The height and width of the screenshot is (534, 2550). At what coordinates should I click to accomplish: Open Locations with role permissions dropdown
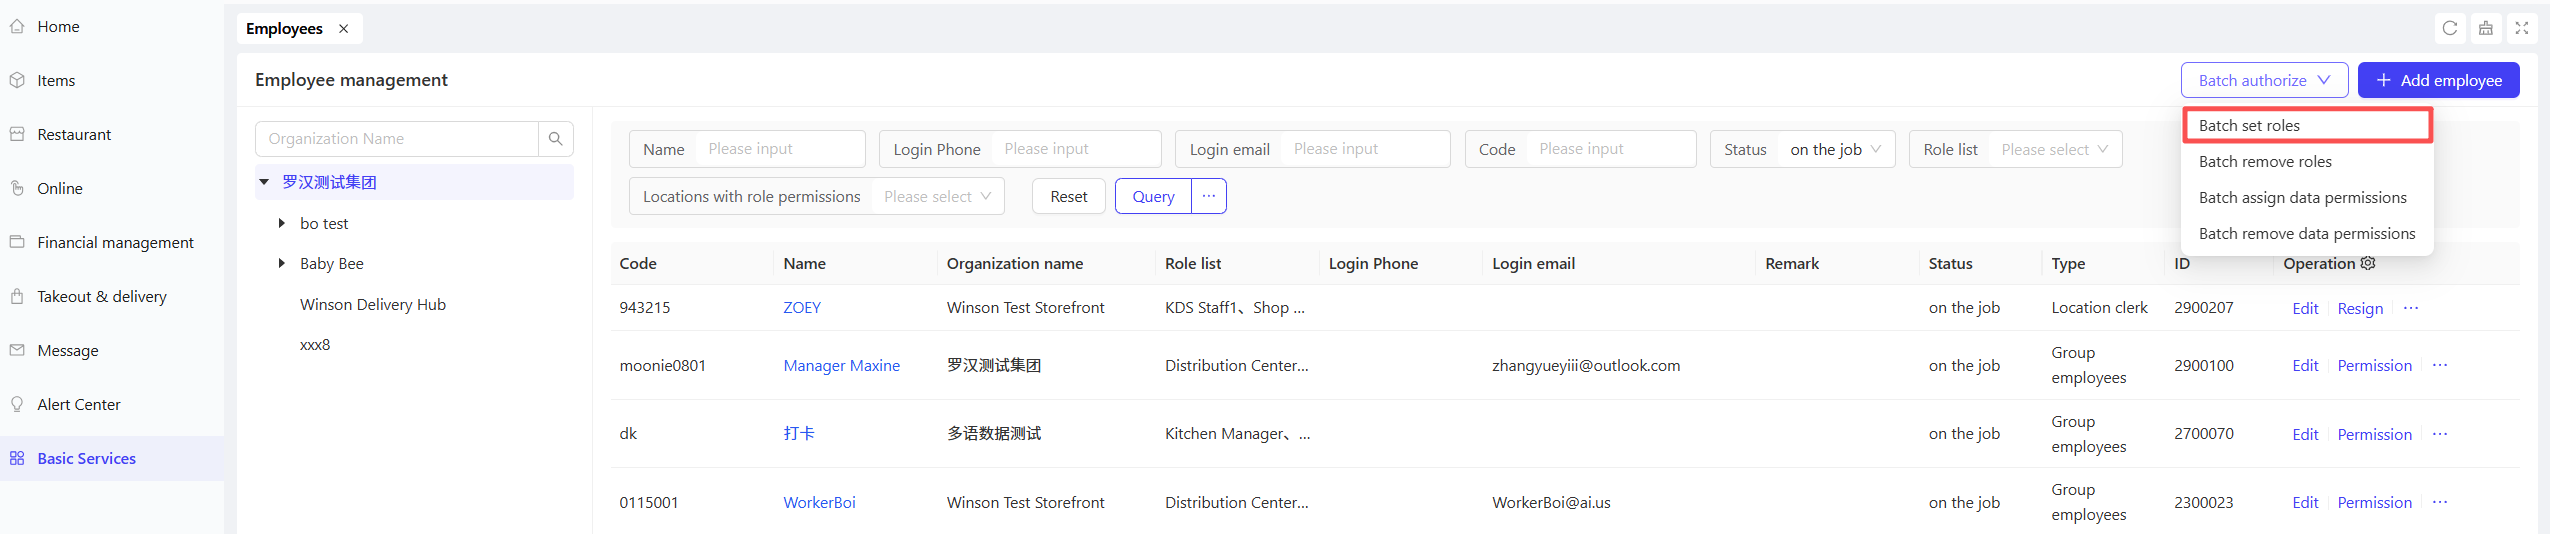point(936,196)
